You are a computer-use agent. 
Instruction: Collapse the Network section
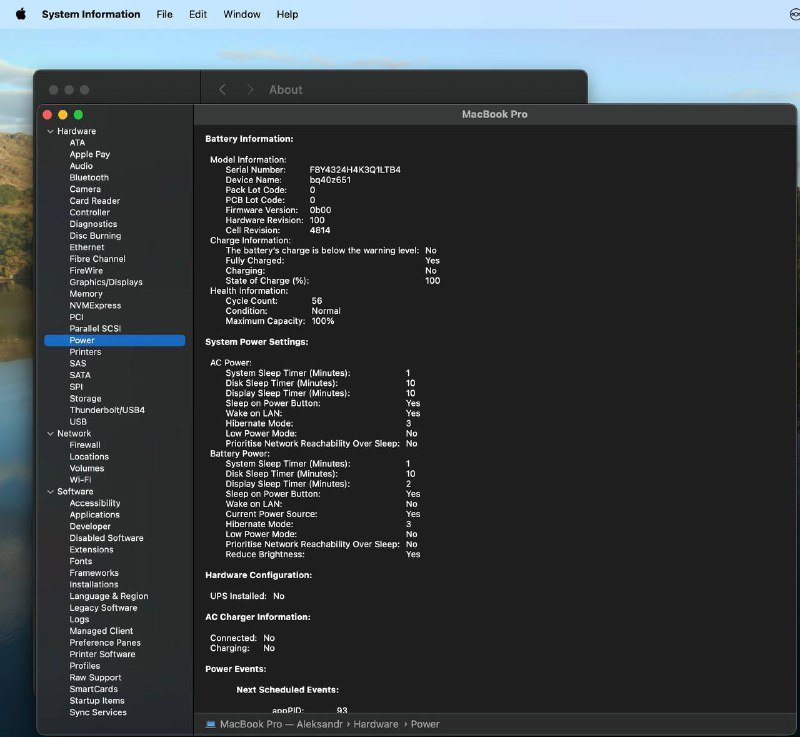[49, 433]
